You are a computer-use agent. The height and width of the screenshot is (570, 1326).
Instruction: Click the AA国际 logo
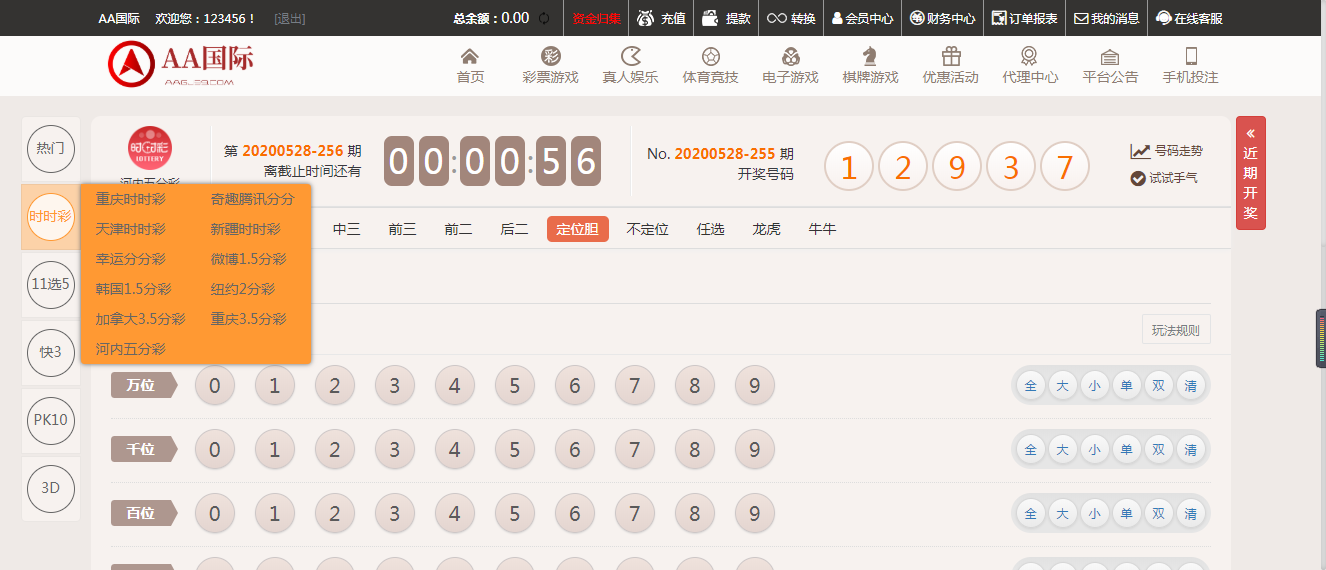tap(181, 64)
